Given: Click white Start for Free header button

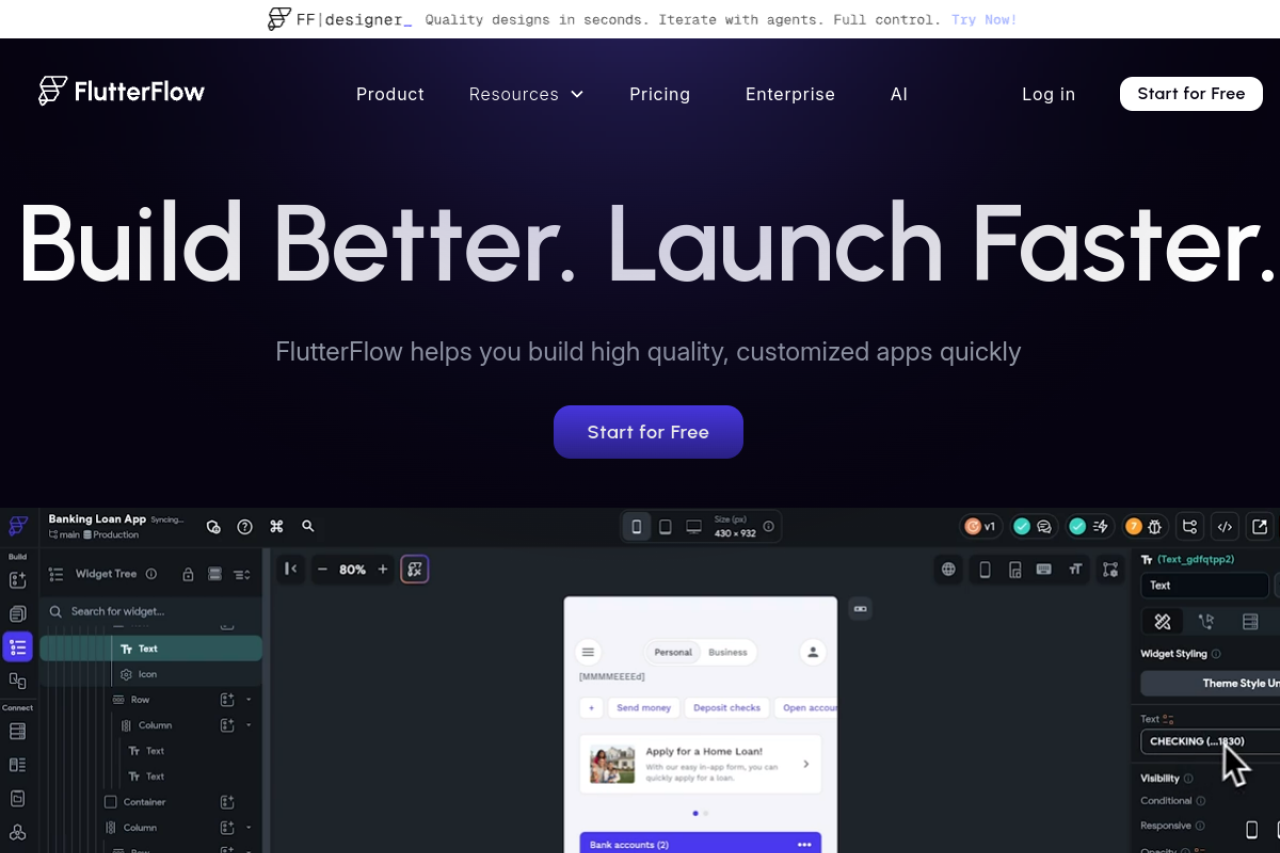Looking at the screenshot, I should pyautogui.click(x=1191, y=94).
